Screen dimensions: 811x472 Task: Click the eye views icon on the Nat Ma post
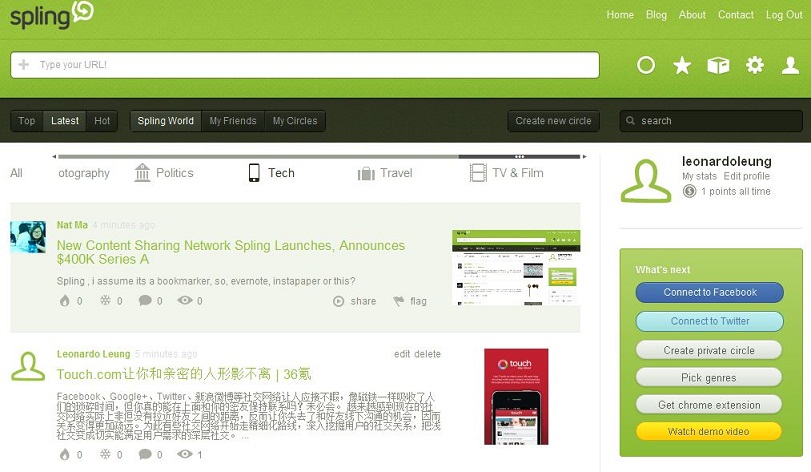coord(185,300)
